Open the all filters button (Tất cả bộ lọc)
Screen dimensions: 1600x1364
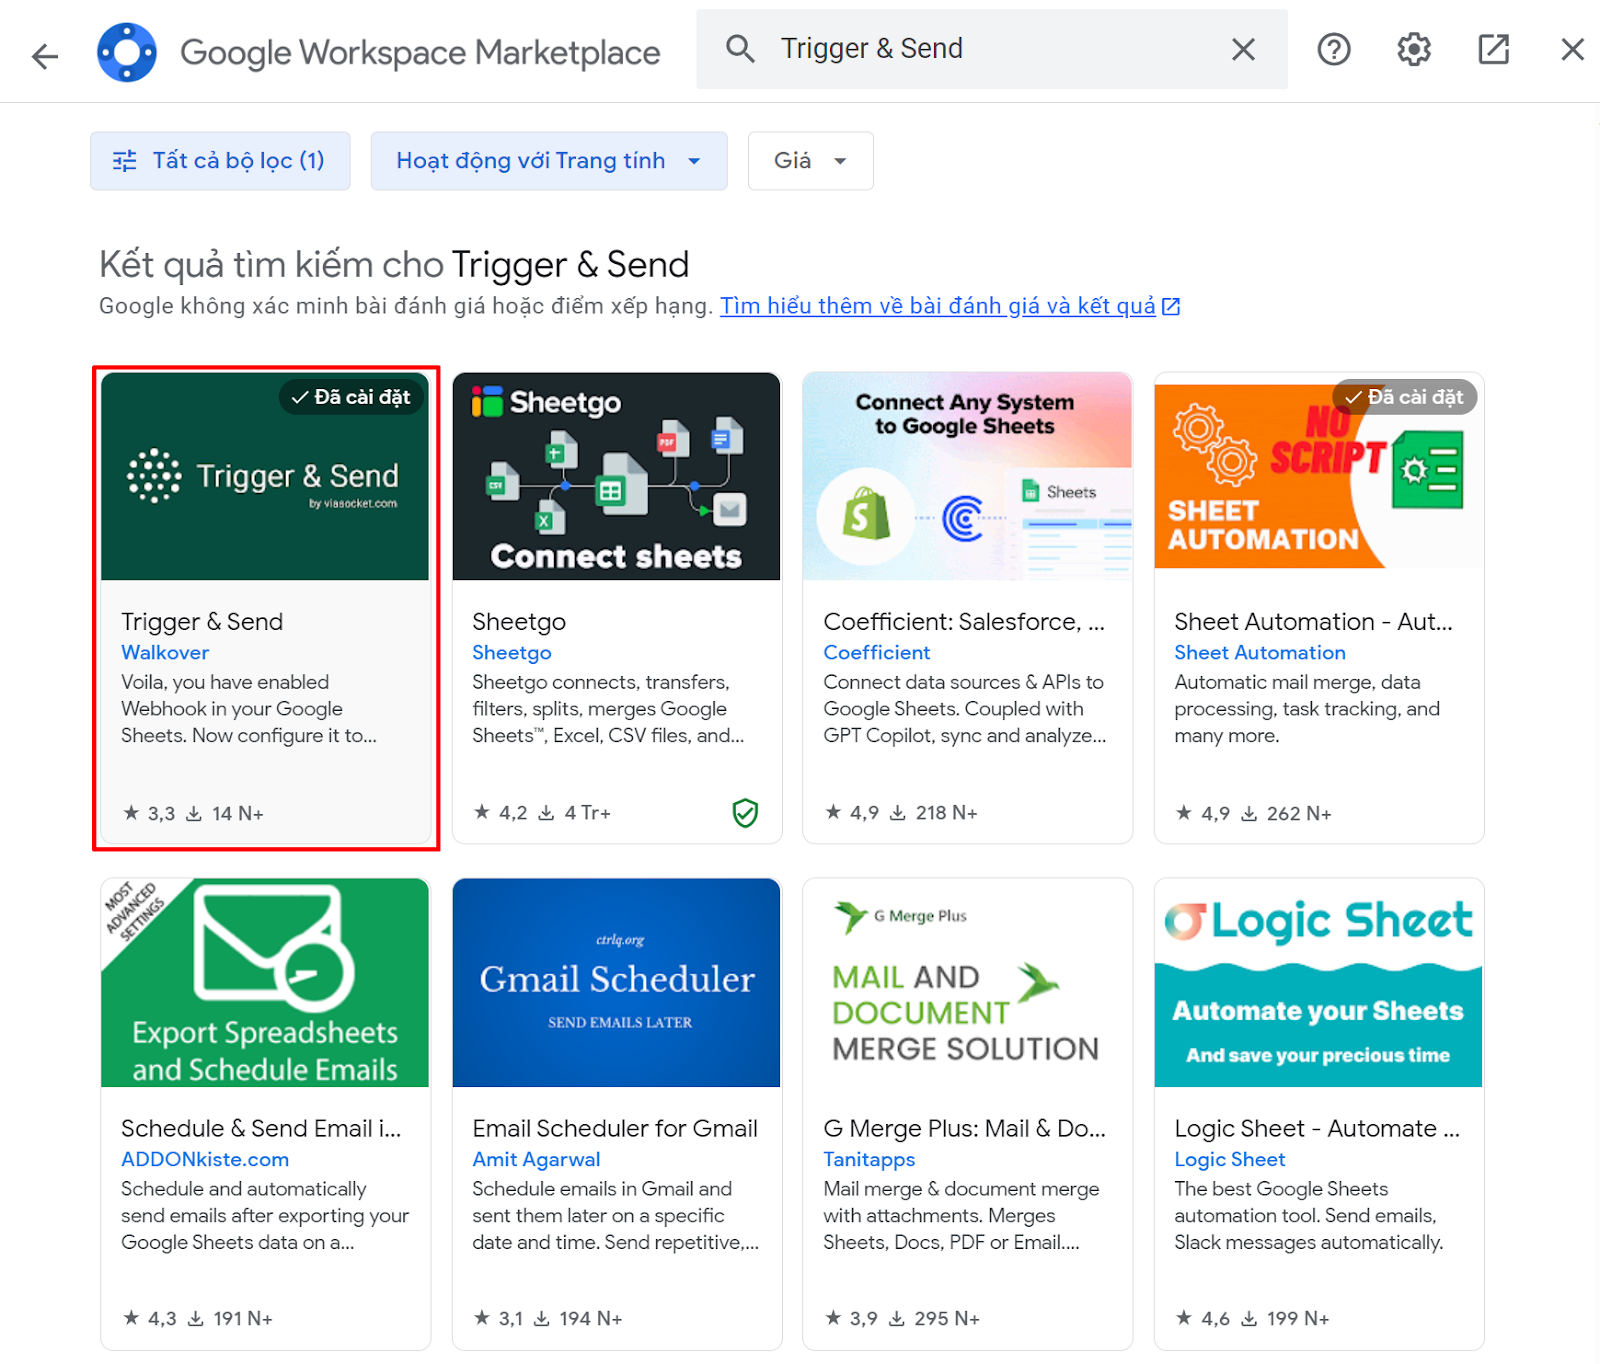[x=220, y=161]
